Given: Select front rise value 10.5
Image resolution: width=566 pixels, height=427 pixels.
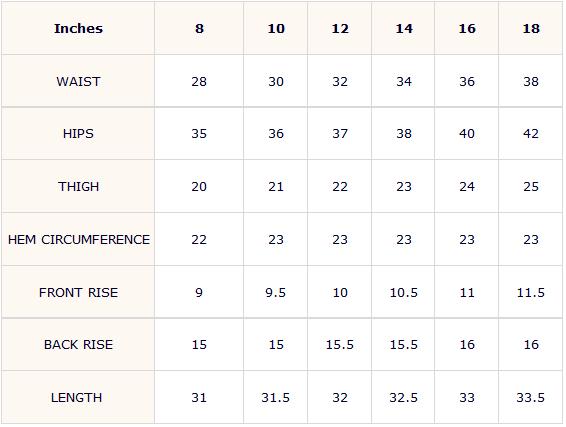Looking at the screenshot, I should 404,292.
